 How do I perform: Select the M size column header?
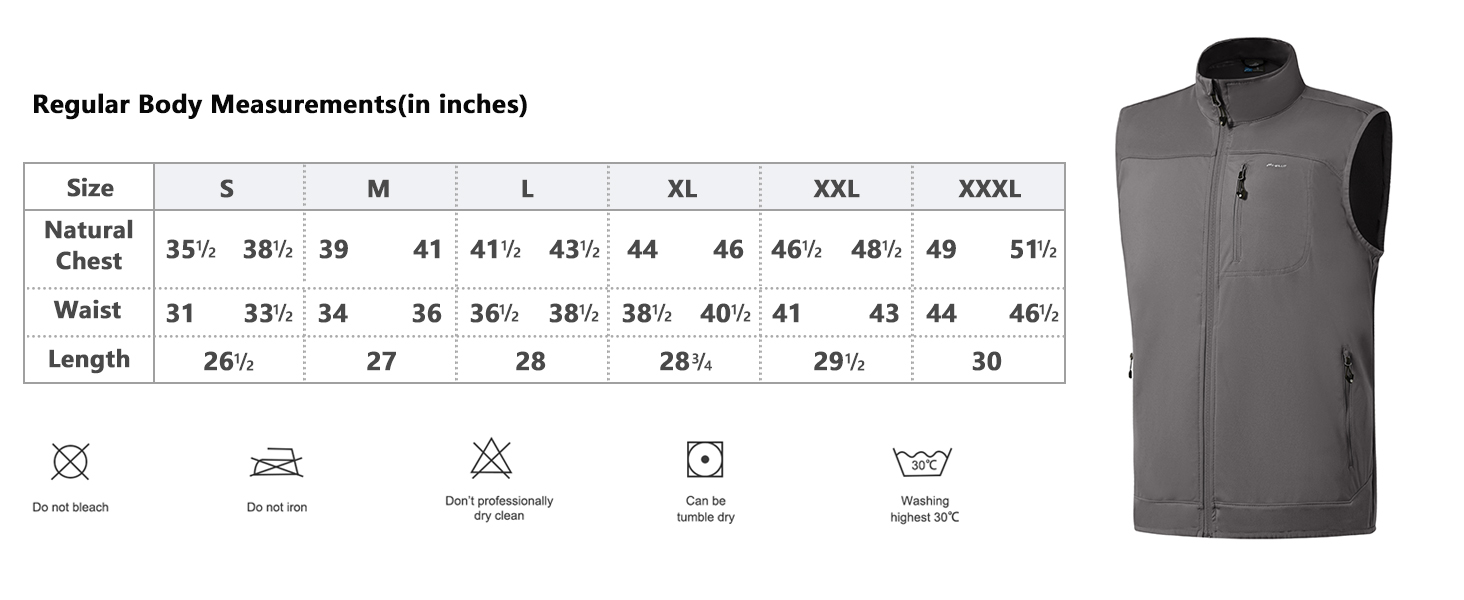click(378, 188)
